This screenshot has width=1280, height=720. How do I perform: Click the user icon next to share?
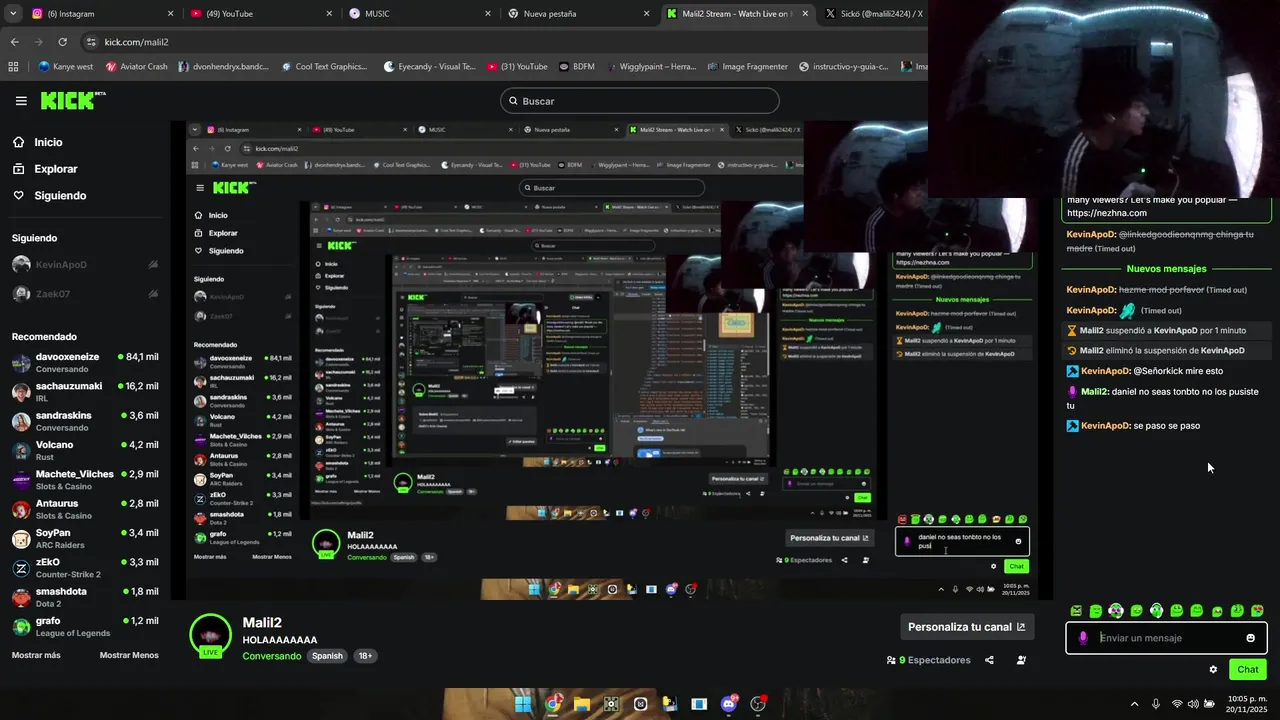coord(1021,660)
